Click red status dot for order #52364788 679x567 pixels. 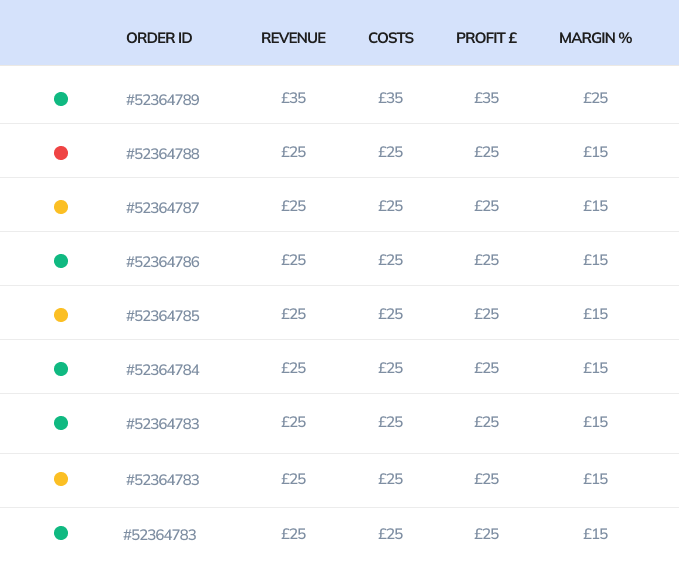61,153
